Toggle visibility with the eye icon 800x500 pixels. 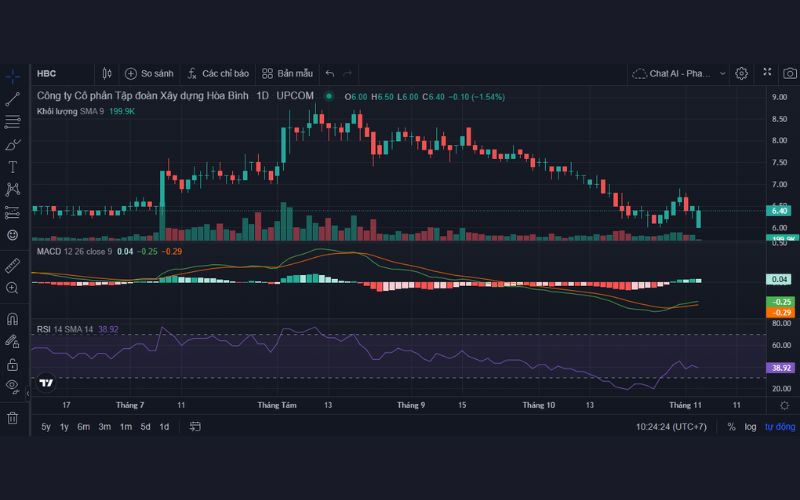click(13, 385)
